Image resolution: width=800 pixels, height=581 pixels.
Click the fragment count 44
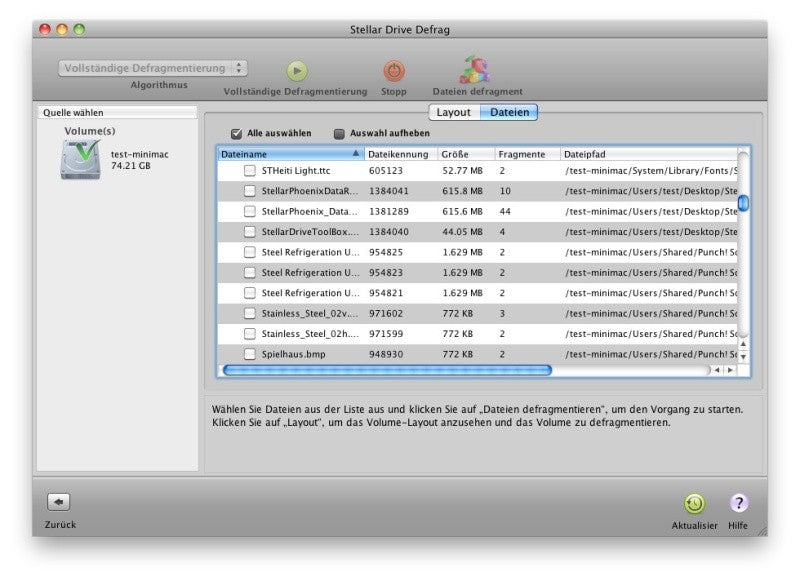[505, 211]
